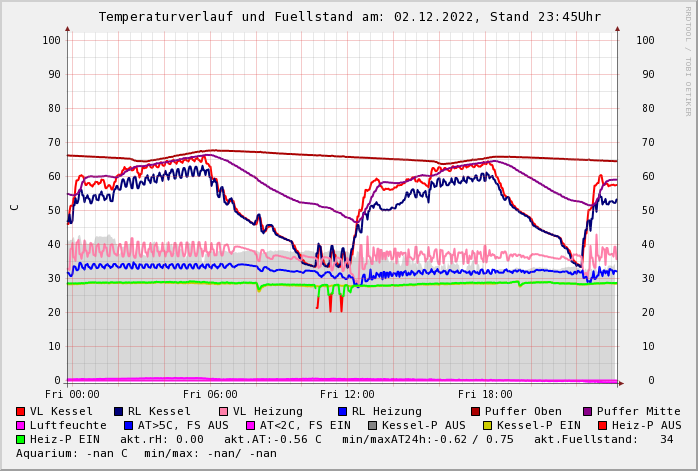Click the dark blue RL Kessel swatch
The height and width of the screenshot is (471, 698).
[x=119, y=412]
